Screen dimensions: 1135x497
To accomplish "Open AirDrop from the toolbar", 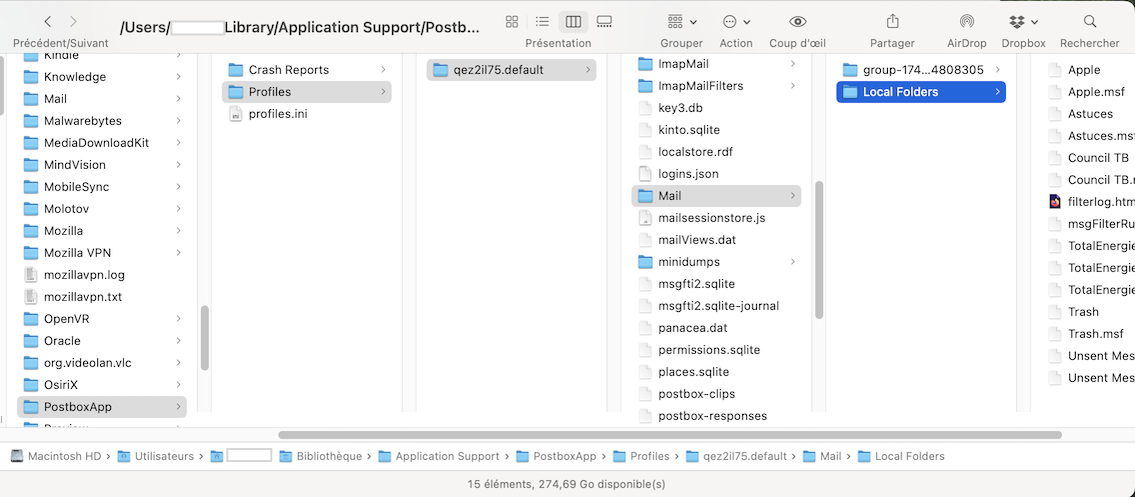I will click(966, 22).
